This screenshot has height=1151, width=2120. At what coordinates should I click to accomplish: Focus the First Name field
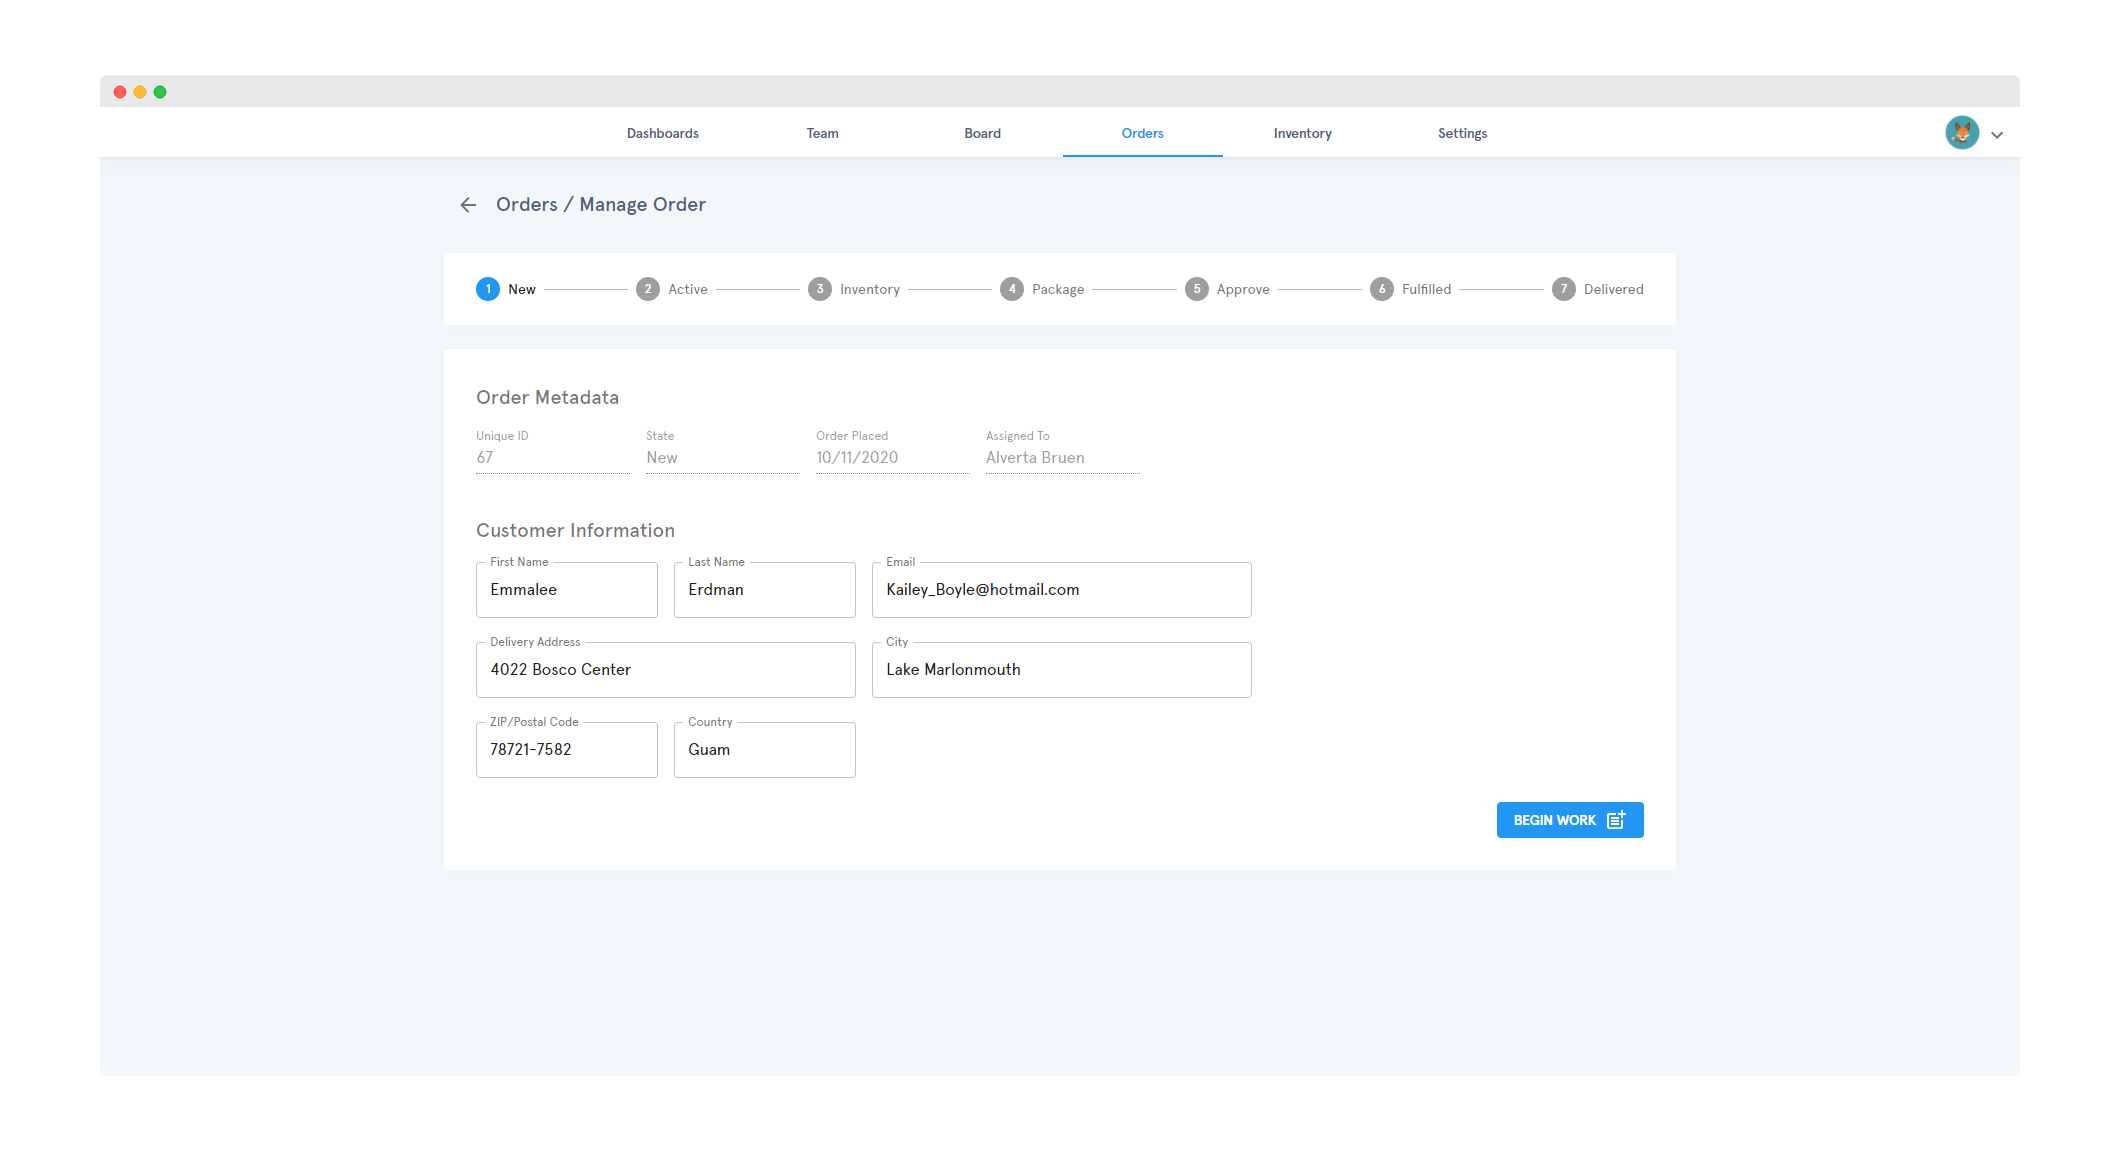pos(566,590)
